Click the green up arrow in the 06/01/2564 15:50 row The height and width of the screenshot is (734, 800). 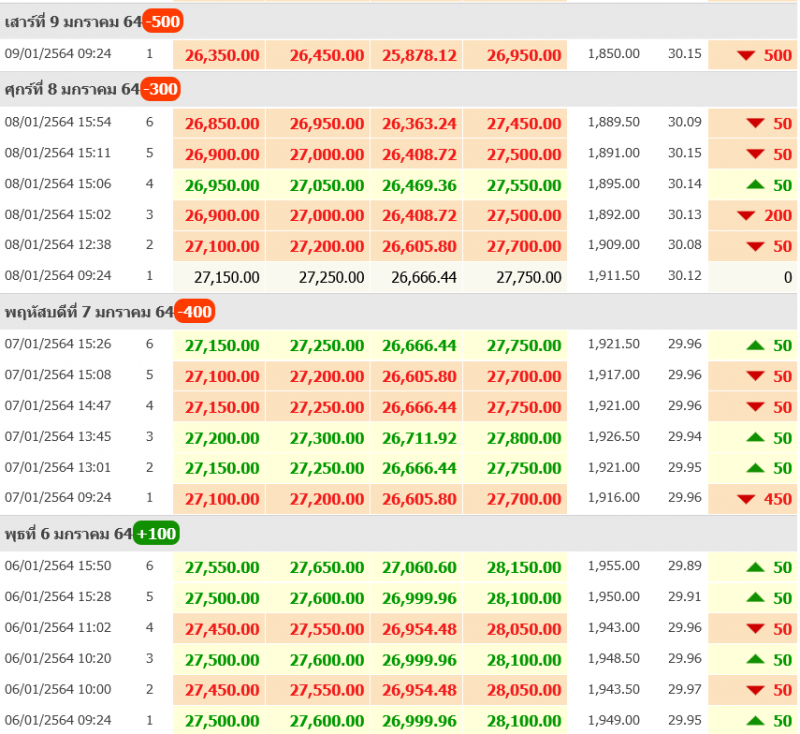tap(755, 567)
